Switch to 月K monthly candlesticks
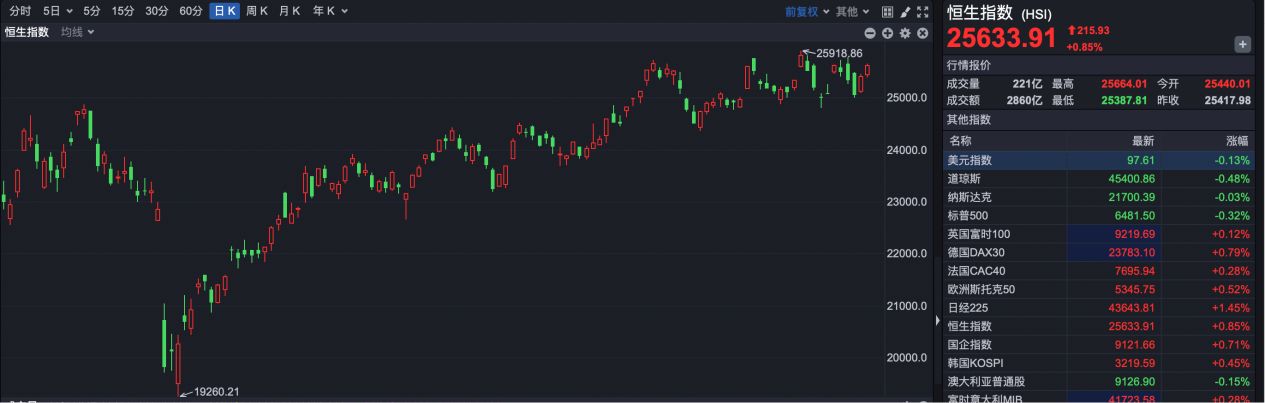 [290, 11]
